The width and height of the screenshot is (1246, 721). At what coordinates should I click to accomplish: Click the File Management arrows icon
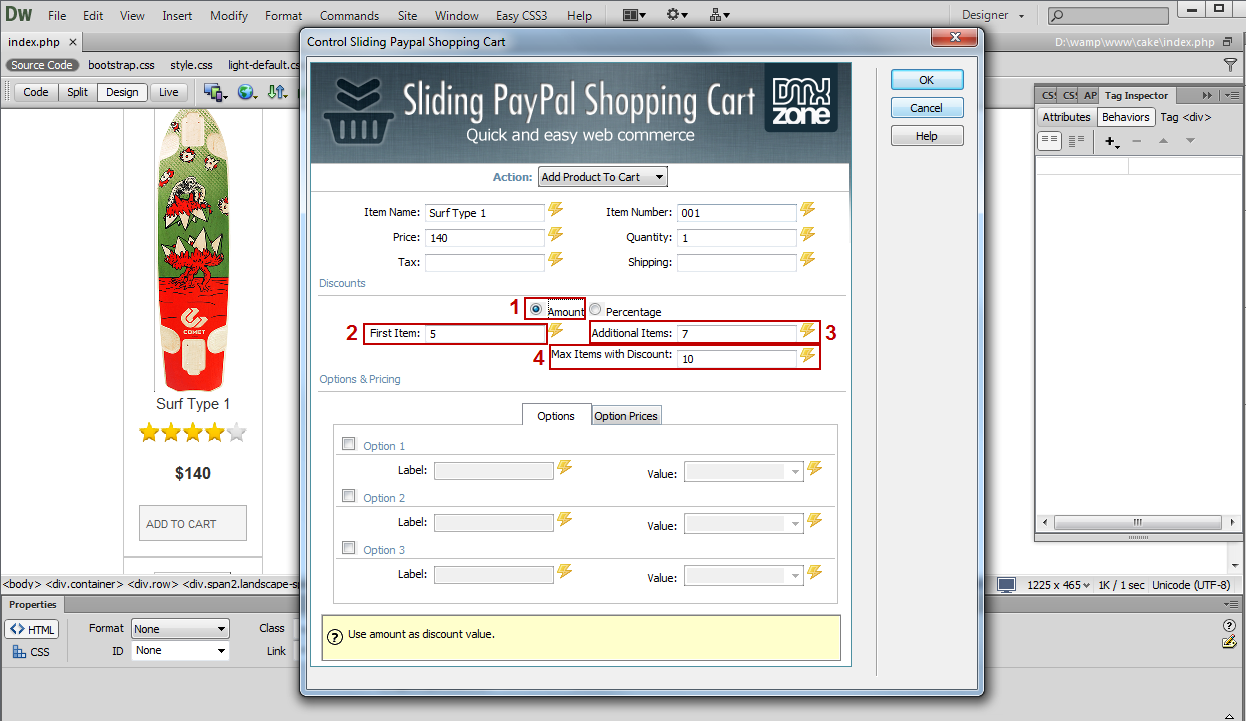pyautogui.click(x=277, y=92)
